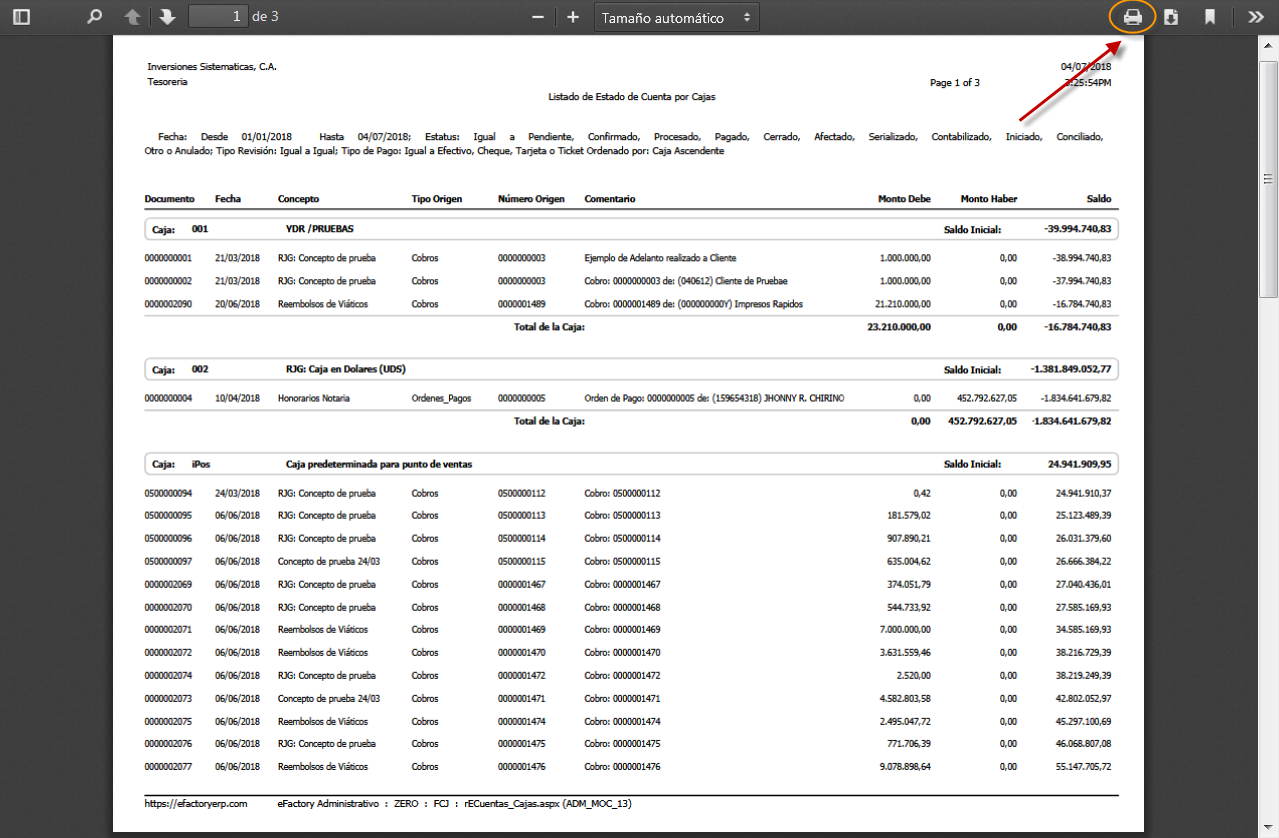The width and height of the screenshot is (1279, 838).
Task: Expand the tools menu with double chevron
Action: tap(1255, 17)
